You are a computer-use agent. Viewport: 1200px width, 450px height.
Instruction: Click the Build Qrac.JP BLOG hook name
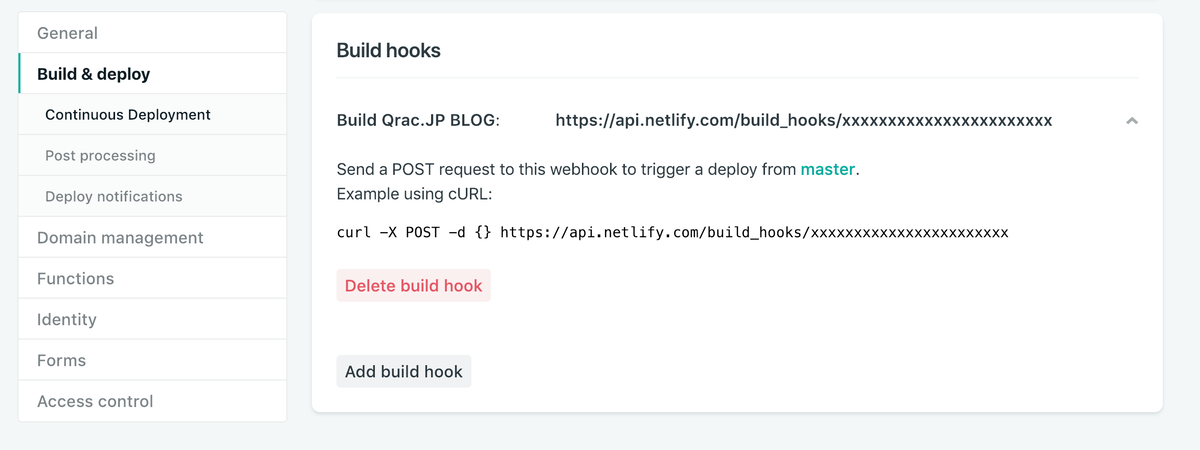pos(418,121)
